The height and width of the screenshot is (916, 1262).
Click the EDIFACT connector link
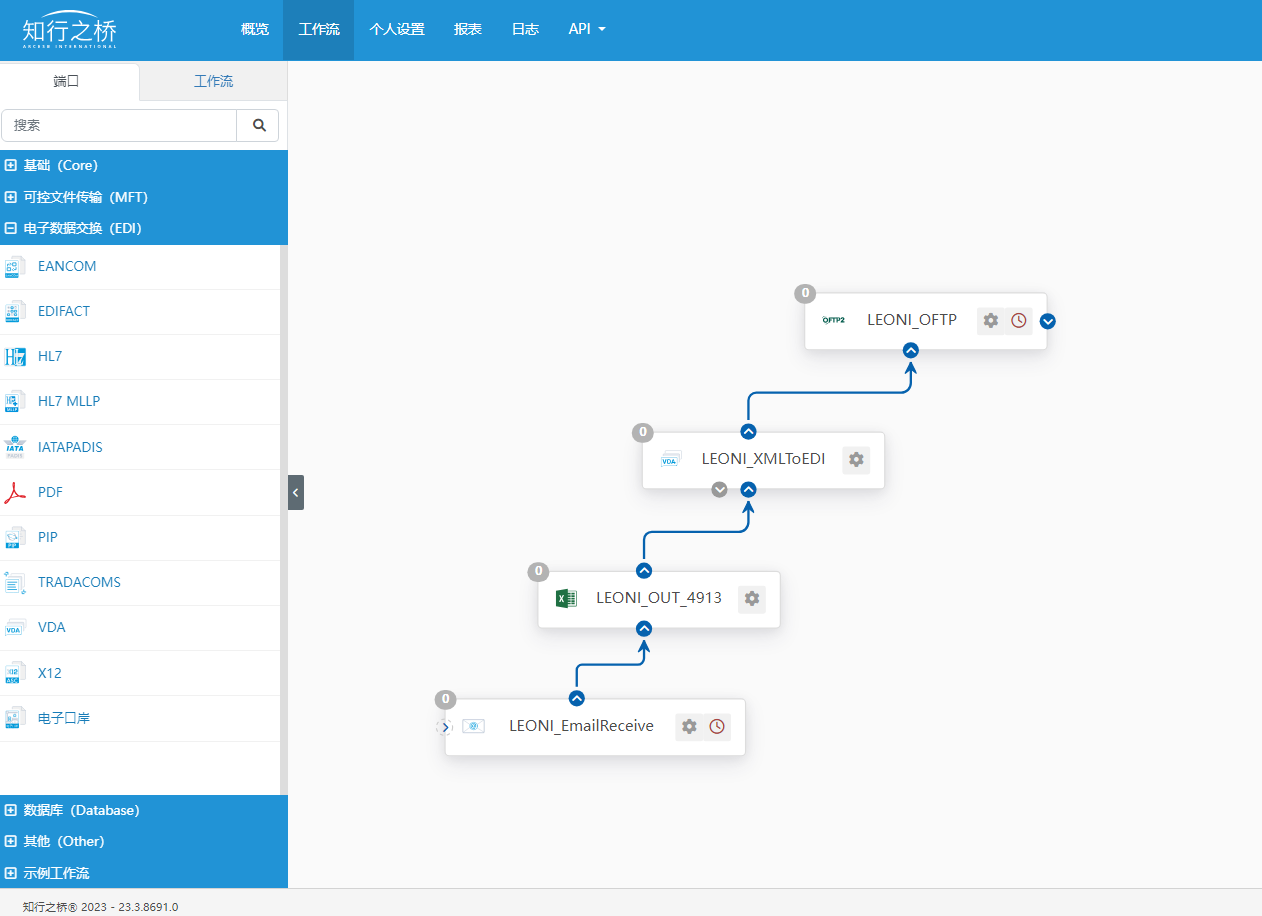(x=64, y=312)
